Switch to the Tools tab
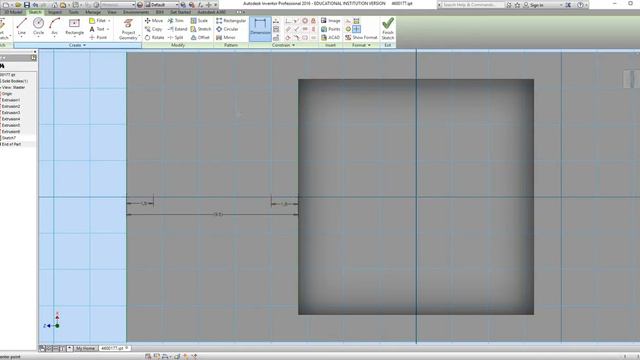Screen dimensions: 640x360 74,12
